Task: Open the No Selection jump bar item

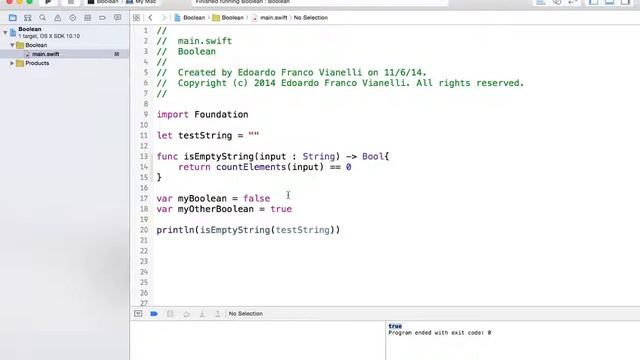Action: coord(311,18)
